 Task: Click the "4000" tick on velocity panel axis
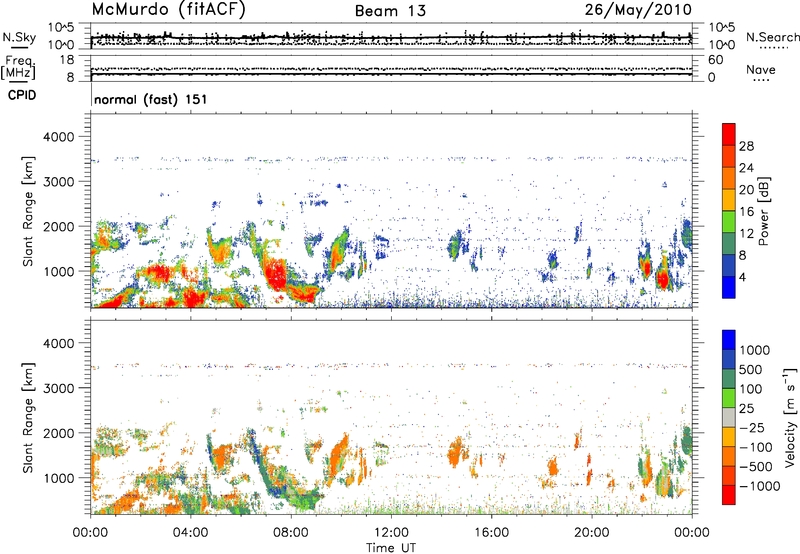coord(59,343)
